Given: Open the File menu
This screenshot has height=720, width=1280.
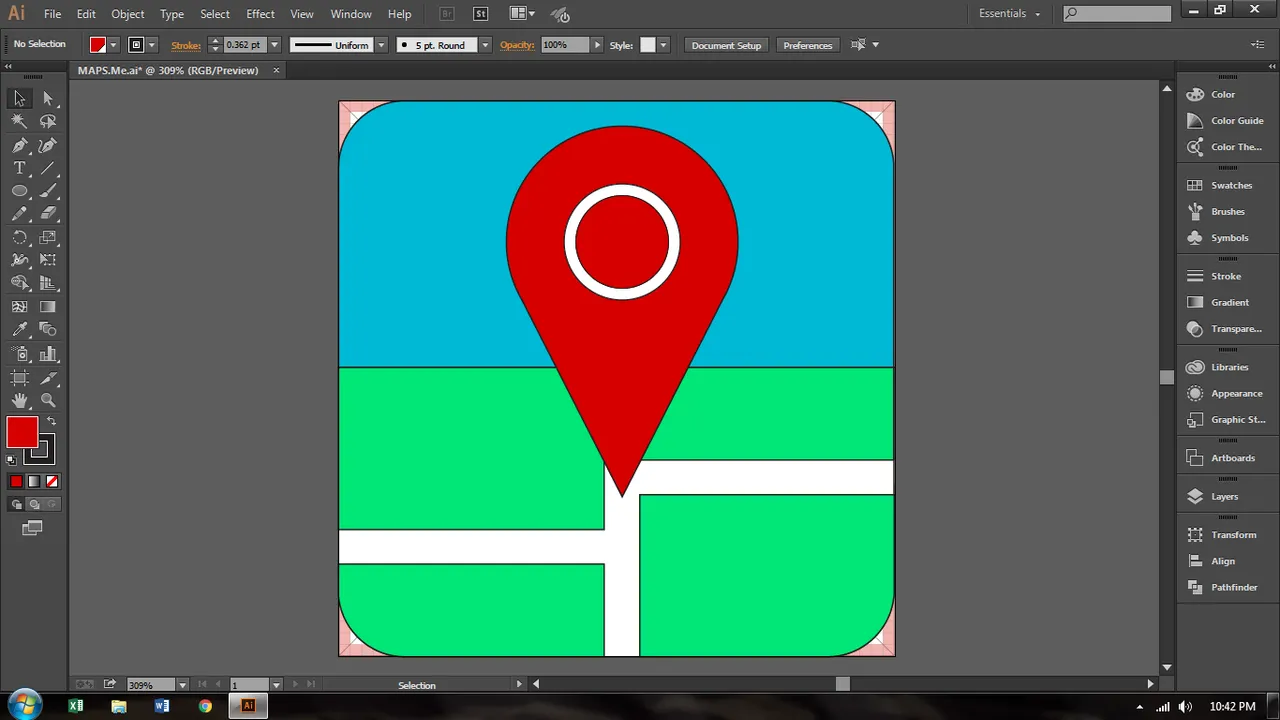Looking at the screenshot, I should tap(52, 14).
